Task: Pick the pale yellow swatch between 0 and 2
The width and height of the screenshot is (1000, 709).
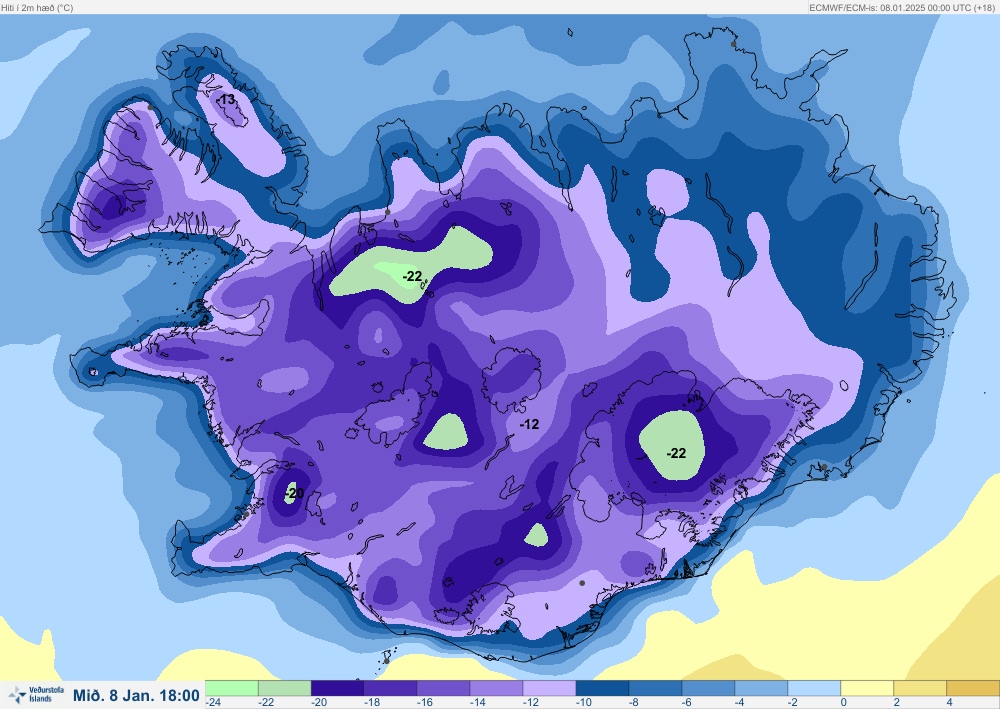Action: (x=867, y=688)
